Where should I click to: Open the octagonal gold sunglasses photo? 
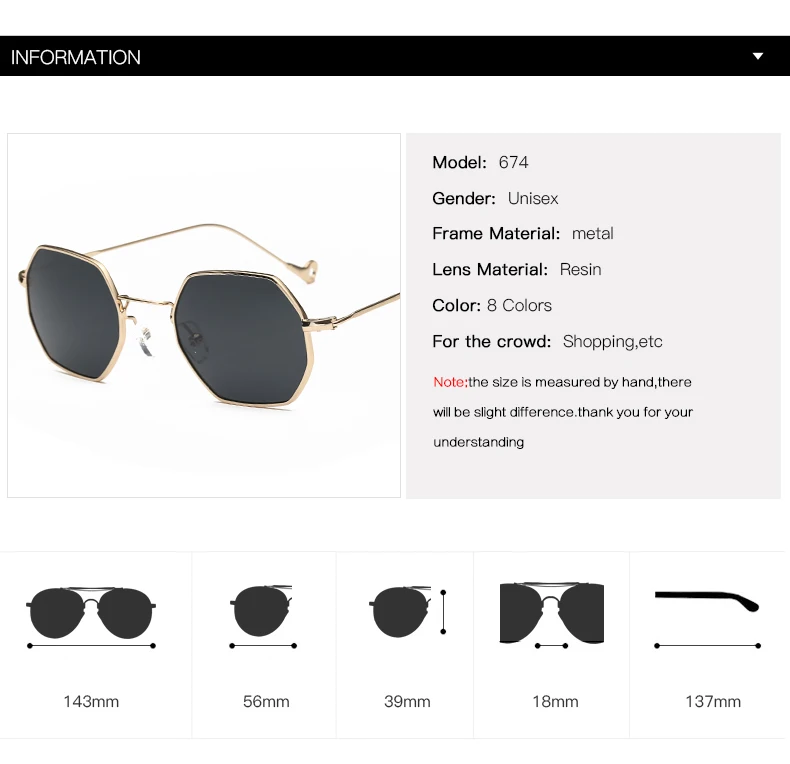tap(204, 315)
